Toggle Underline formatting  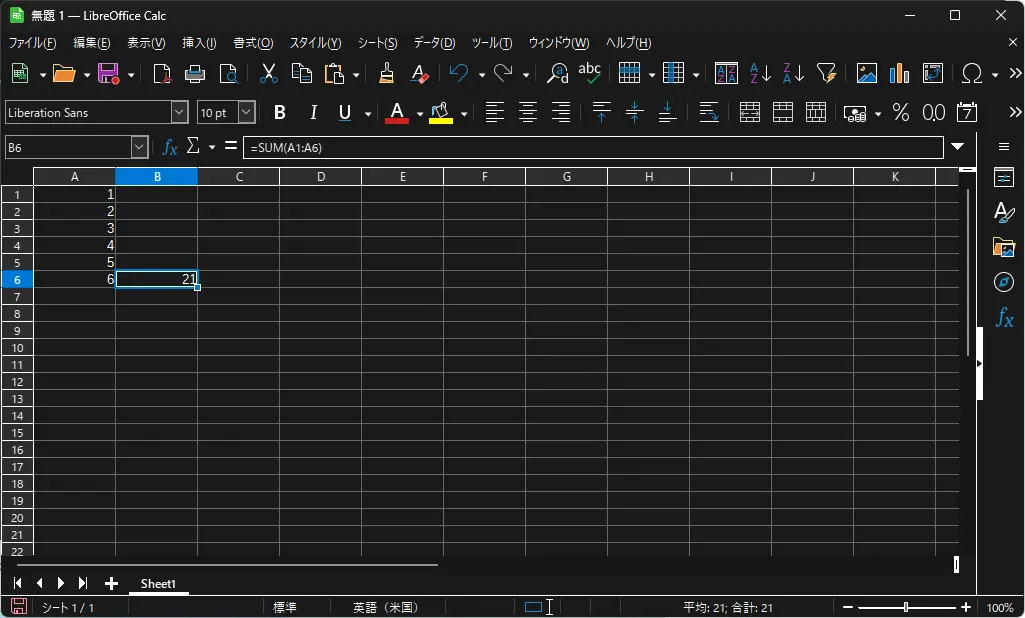(x=345, y=113)
